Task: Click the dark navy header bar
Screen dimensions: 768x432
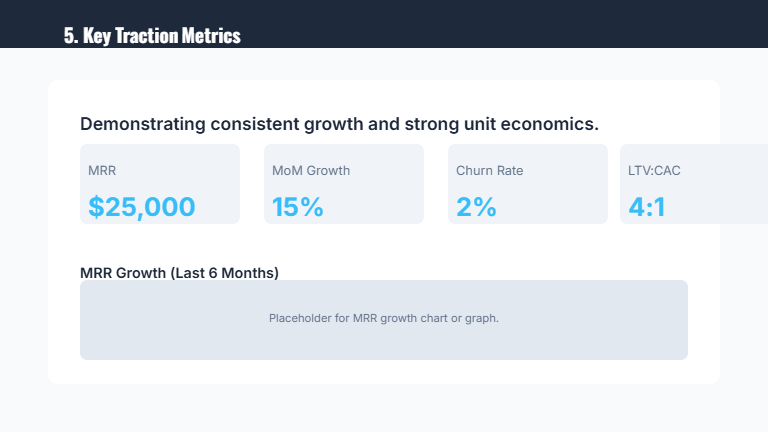Action: click(x=500, y=22)
